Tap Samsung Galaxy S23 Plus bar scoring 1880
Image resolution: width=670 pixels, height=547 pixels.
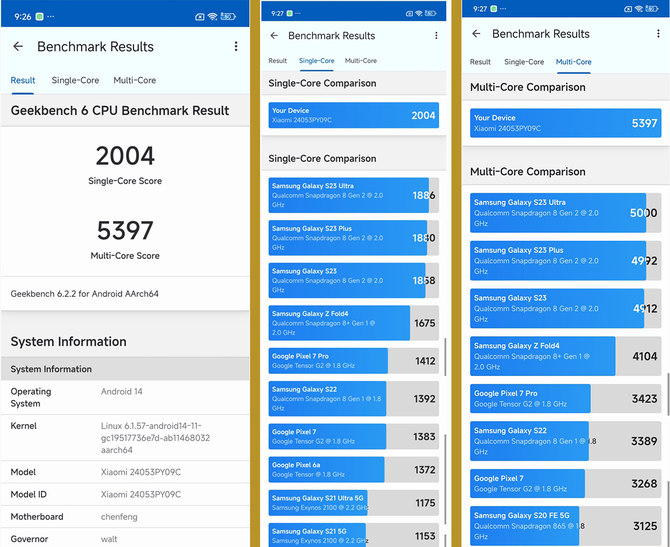coord(353,238)
